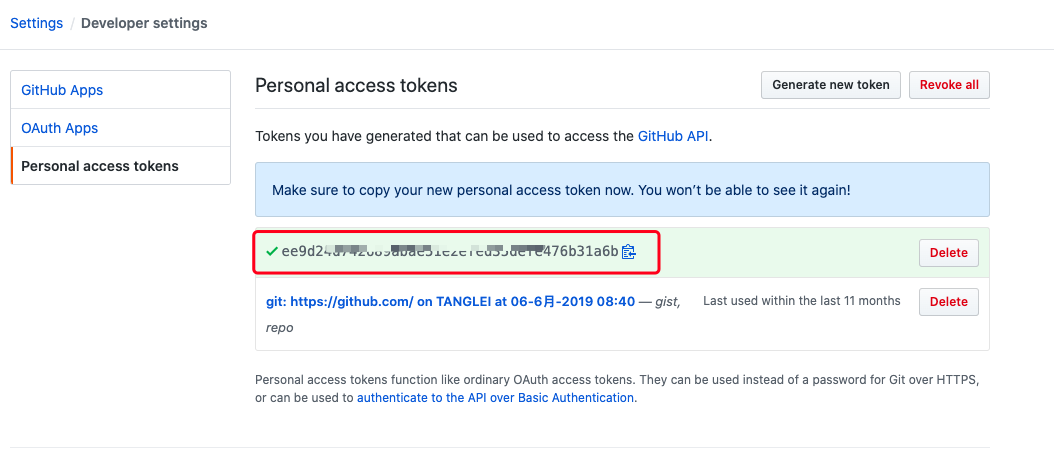Click the 'Last used' timestamp text
This screenshot has width=1054, height=457.
[x=801, y=301]
